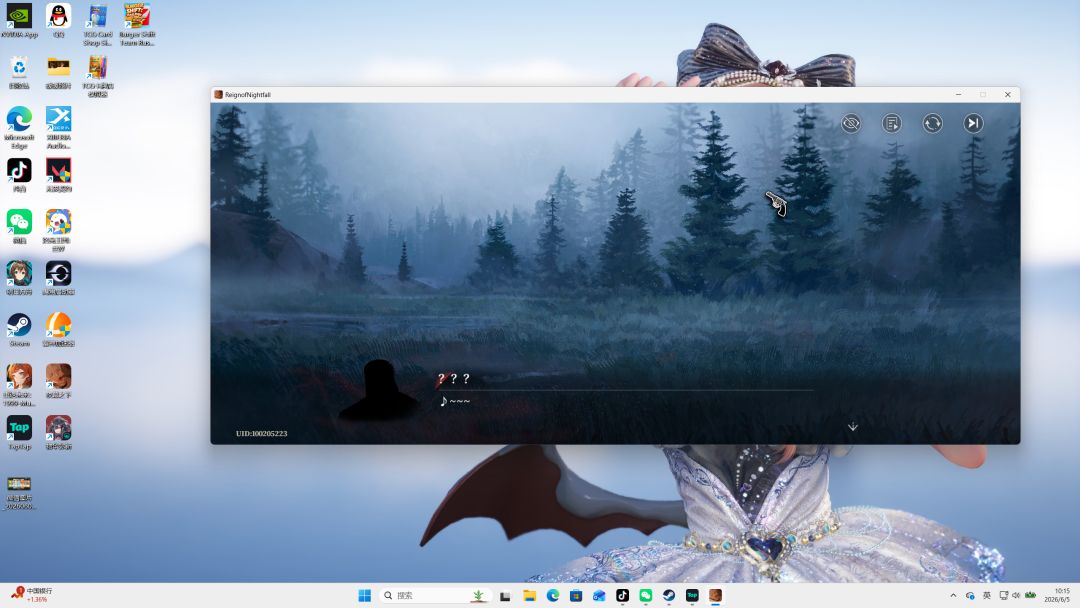The image size is (1080, 608).
Task: Click the silhouette character portrait
Action: pos(378,389)
